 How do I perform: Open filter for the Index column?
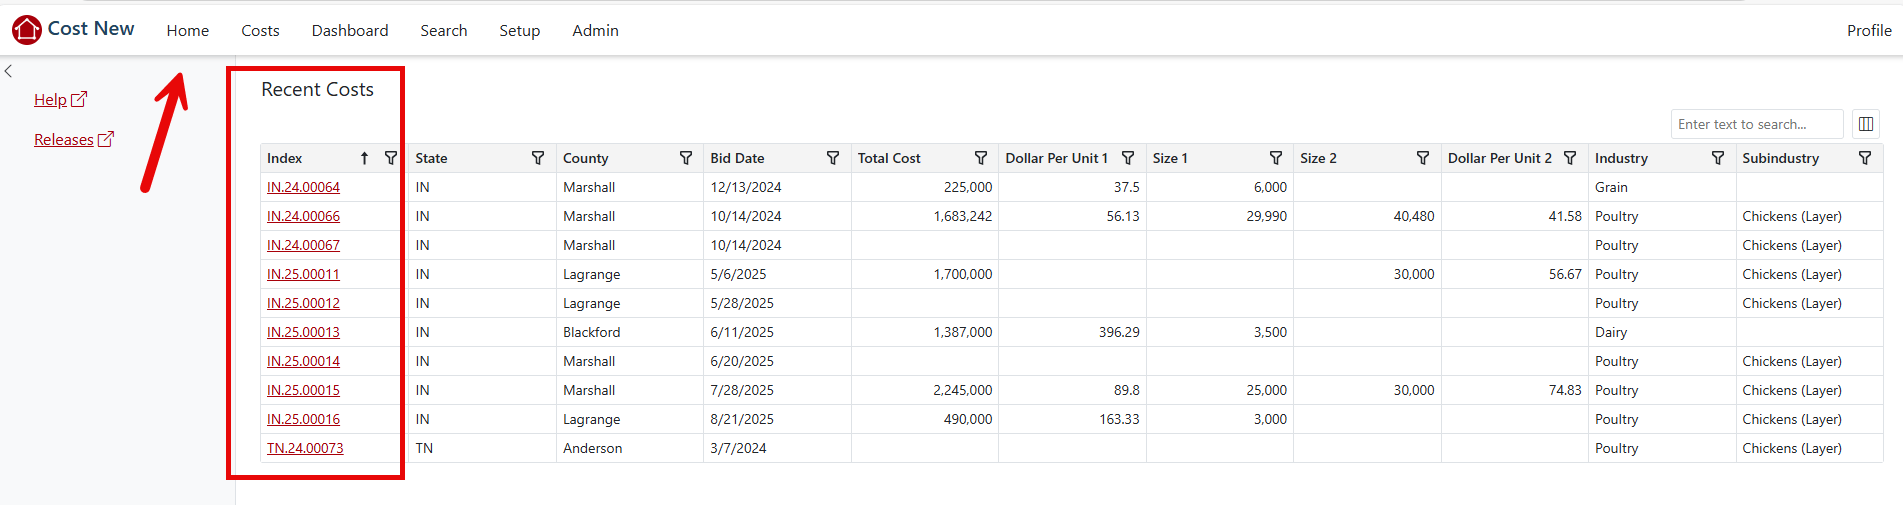391,158
